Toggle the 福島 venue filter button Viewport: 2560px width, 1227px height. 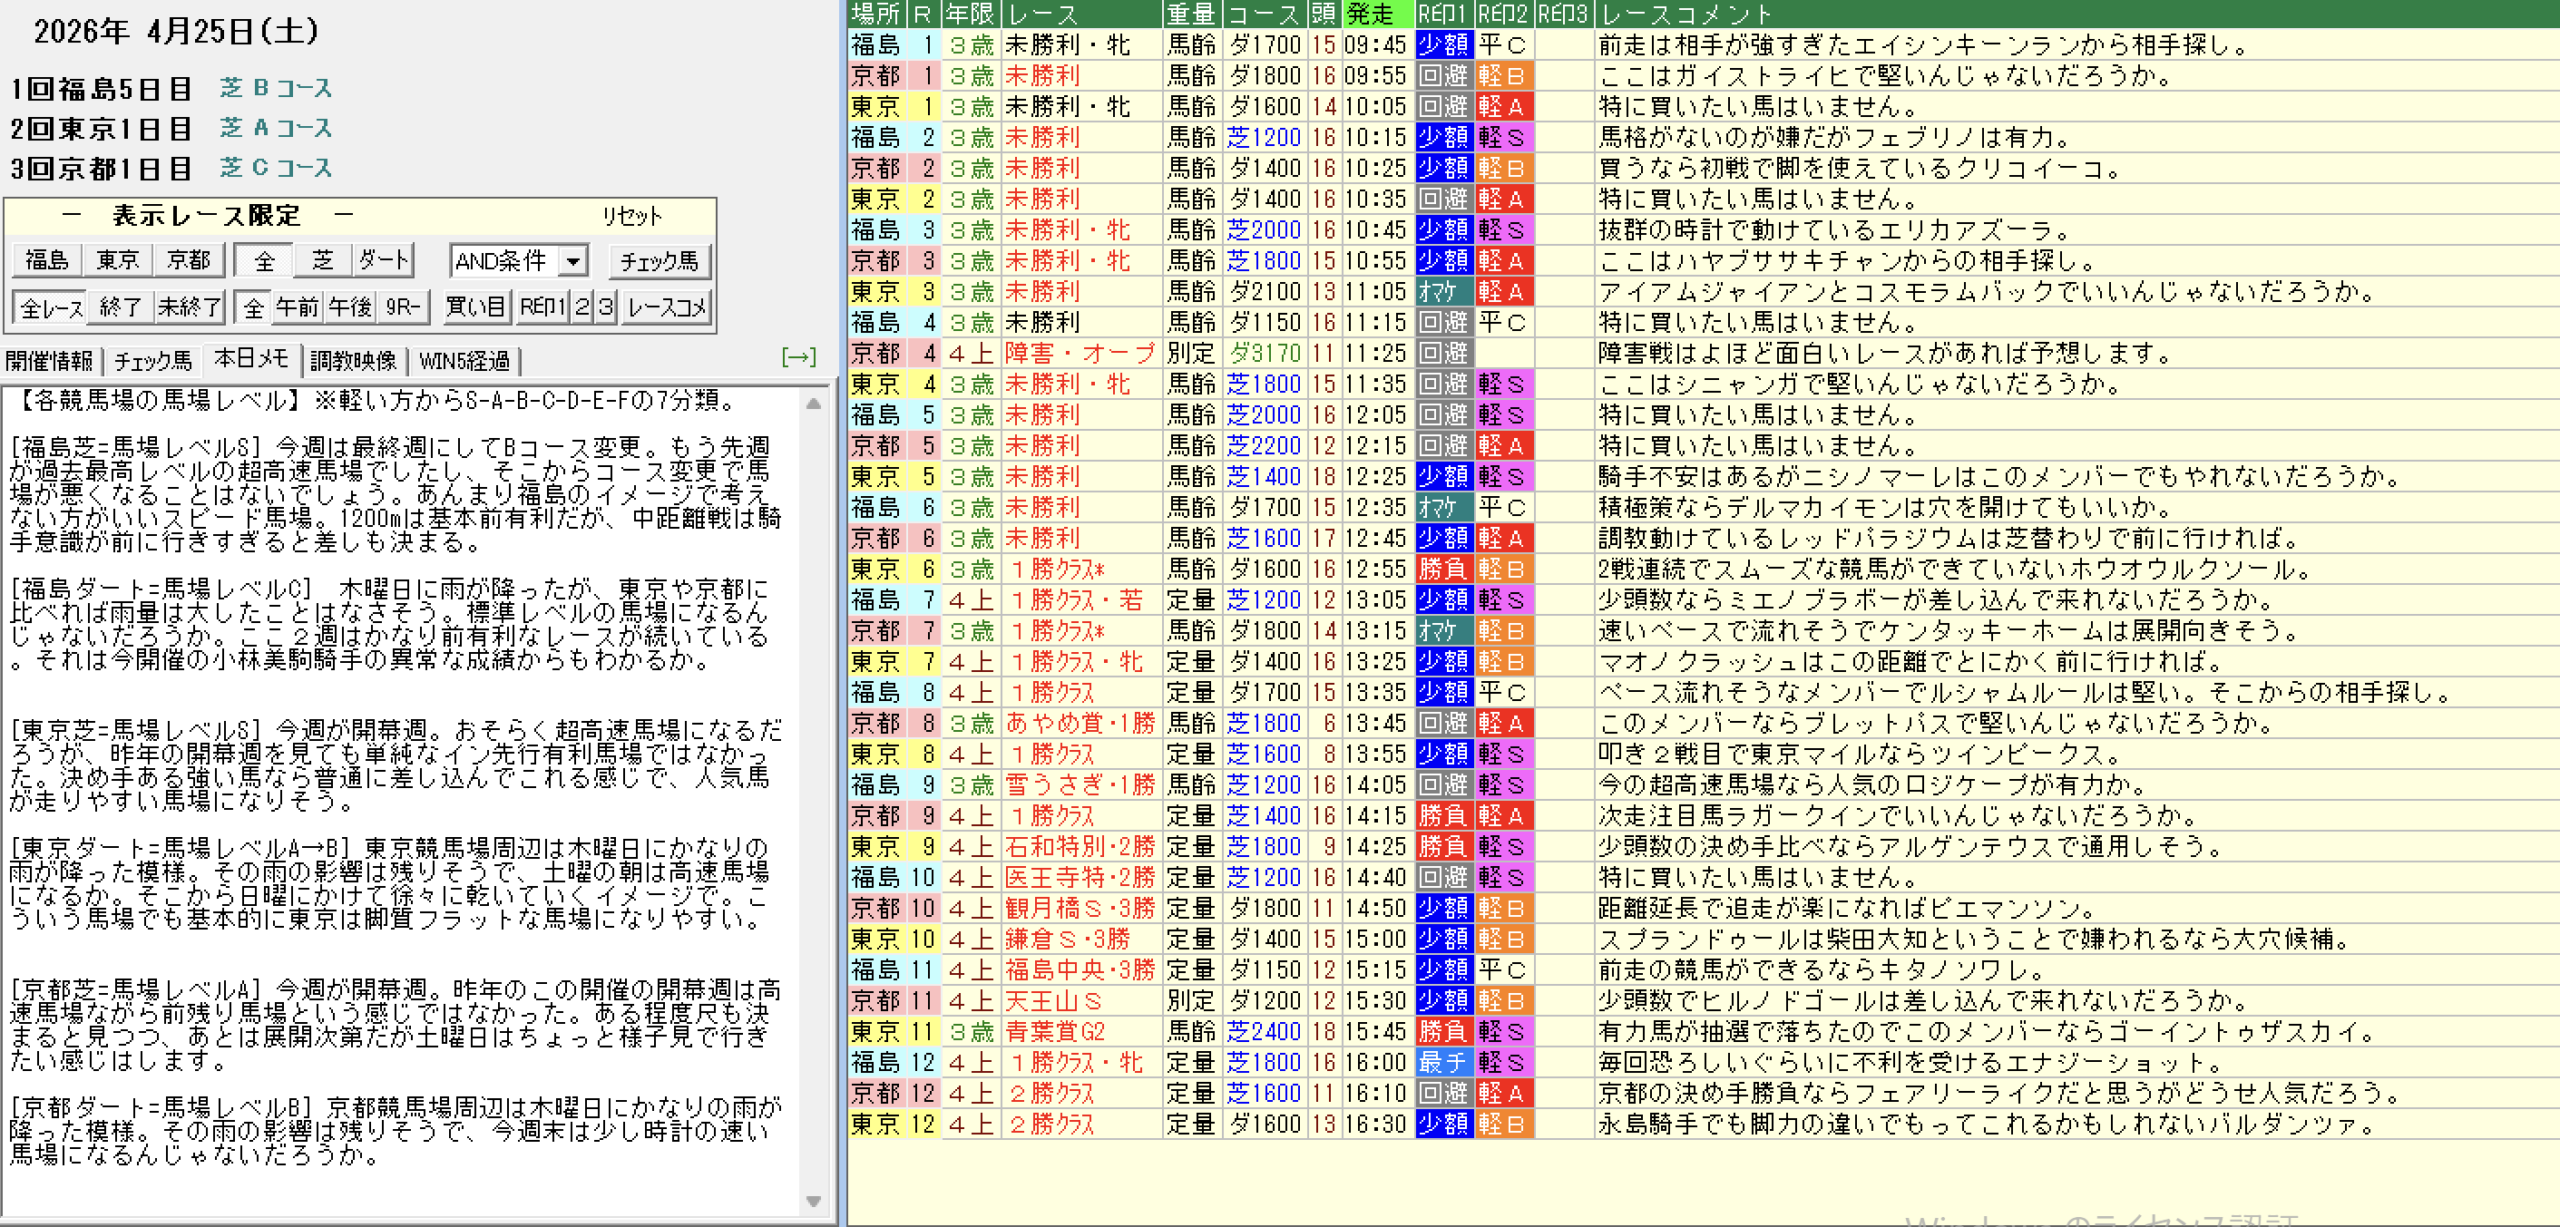tap(47, 260)
